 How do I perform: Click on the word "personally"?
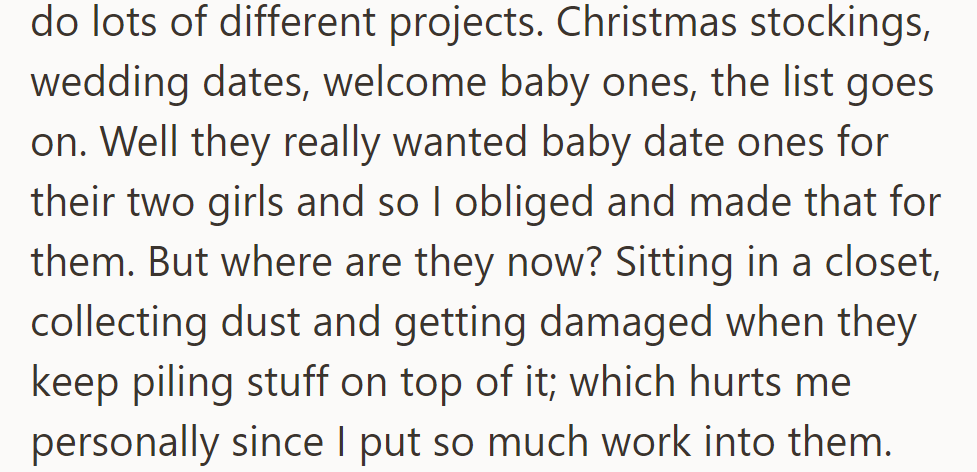123,442
